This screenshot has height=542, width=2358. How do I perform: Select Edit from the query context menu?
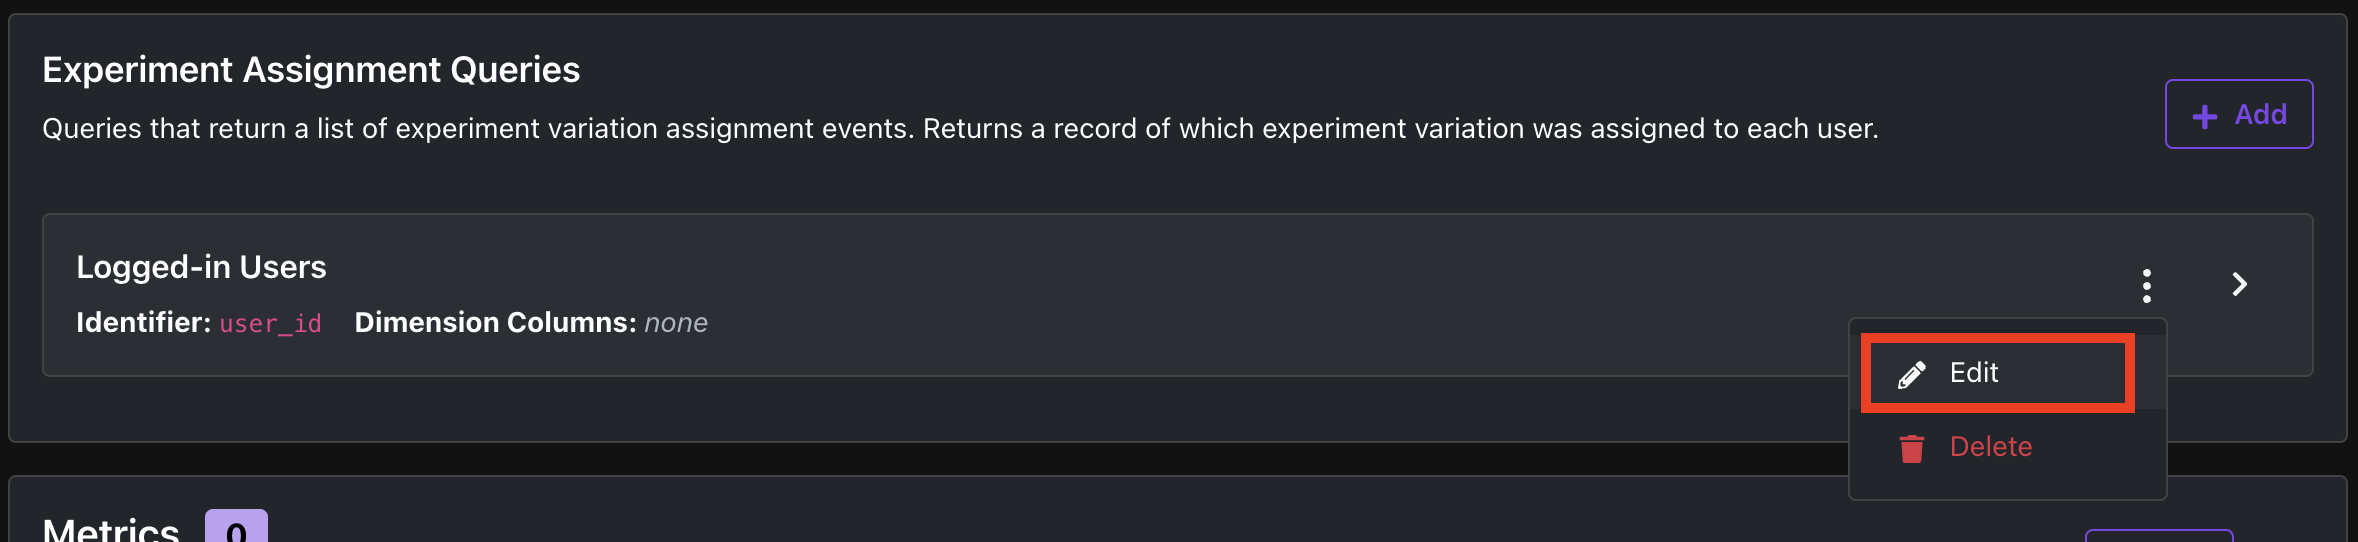click(1998, 373)
